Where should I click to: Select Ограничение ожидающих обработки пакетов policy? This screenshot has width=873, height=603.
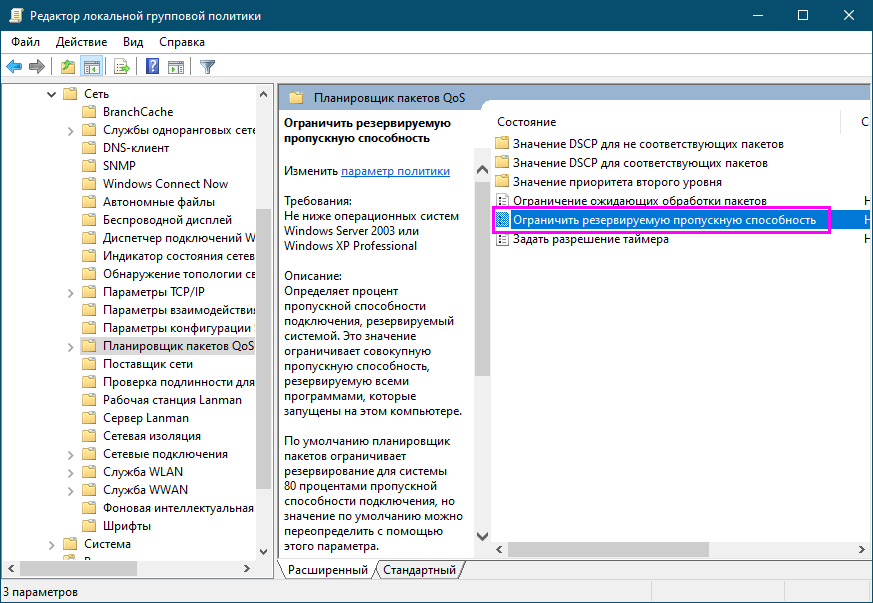[x=639, y=201]
